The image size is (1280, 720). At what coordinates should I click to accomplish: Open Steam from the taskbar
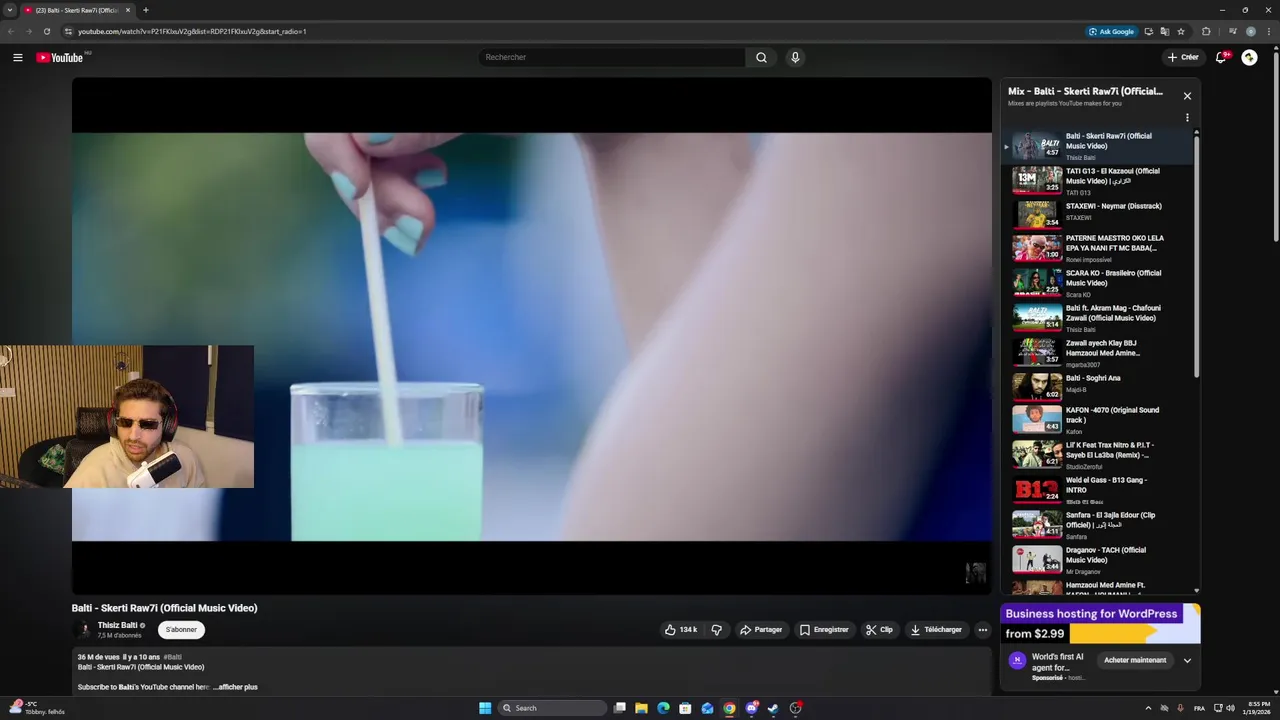[x=773, y=708]
